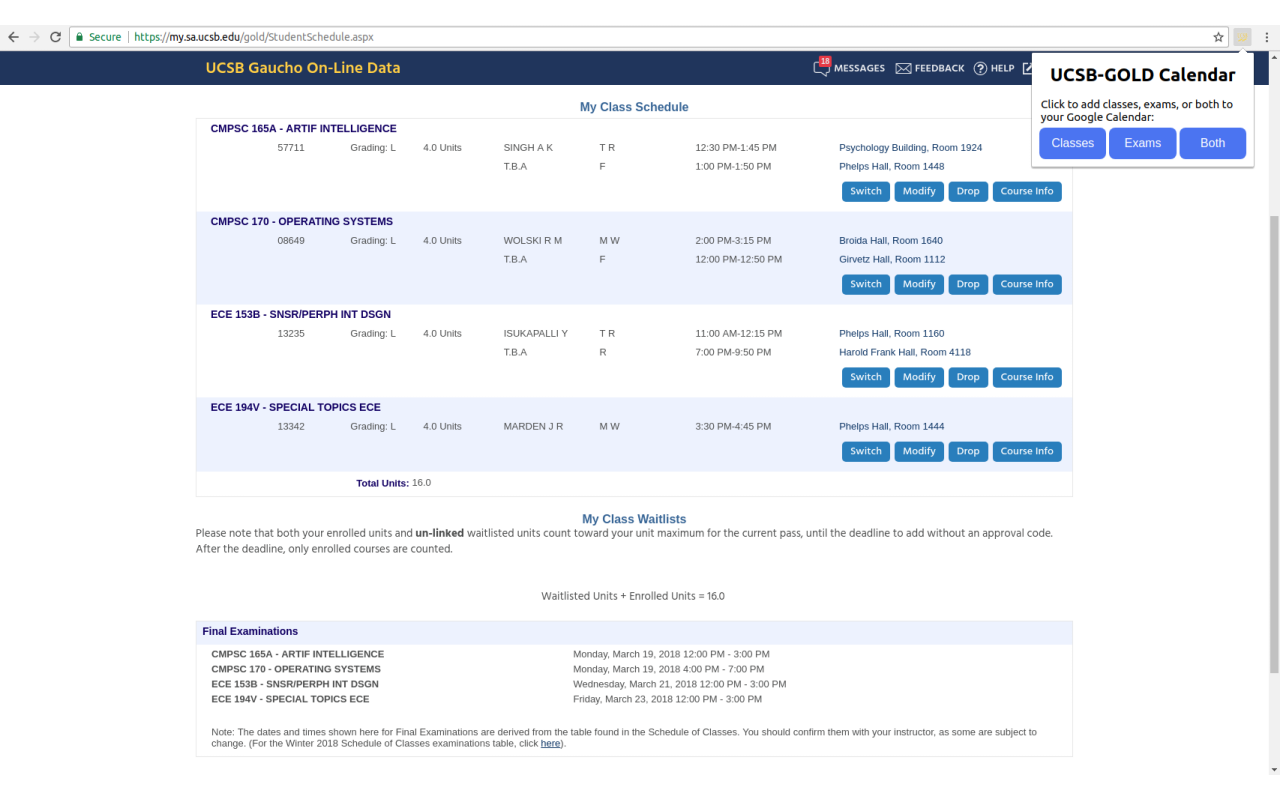Click the green Secure padlock icon
The image size is (1280, 800).
tap(78, 37)
